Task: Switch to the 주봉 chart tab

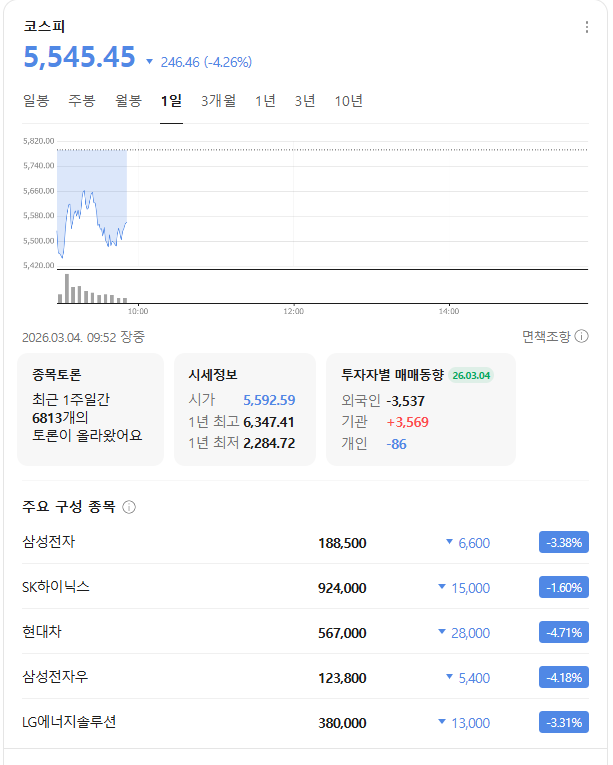Action: (82, 101)
